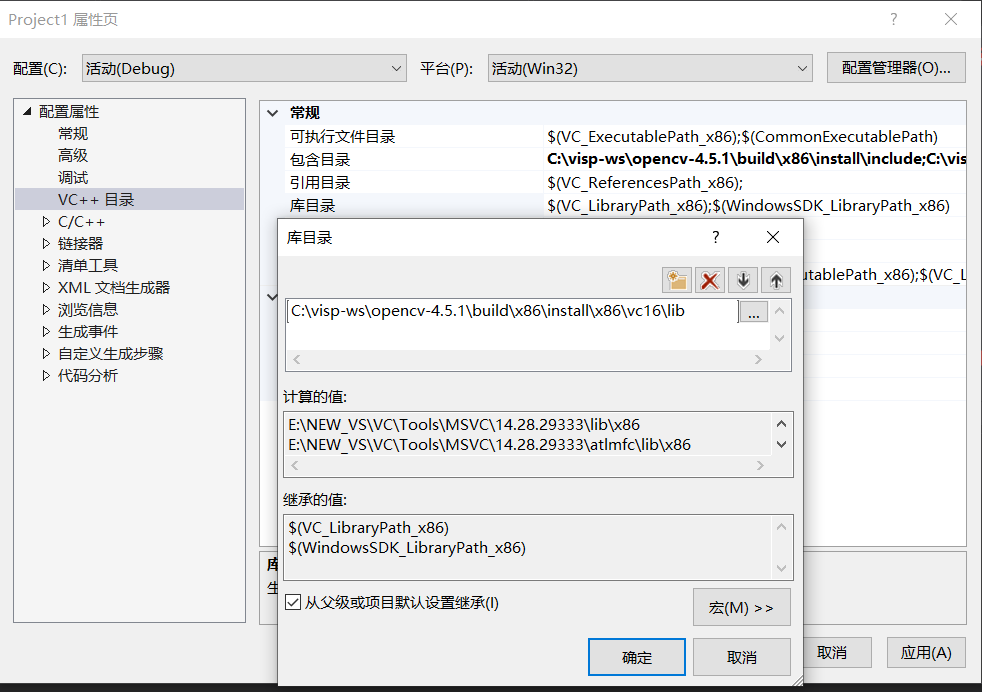The image size is (982, 692).
Task: Expand the 链接器 tree node
Action: coord(46,244)
